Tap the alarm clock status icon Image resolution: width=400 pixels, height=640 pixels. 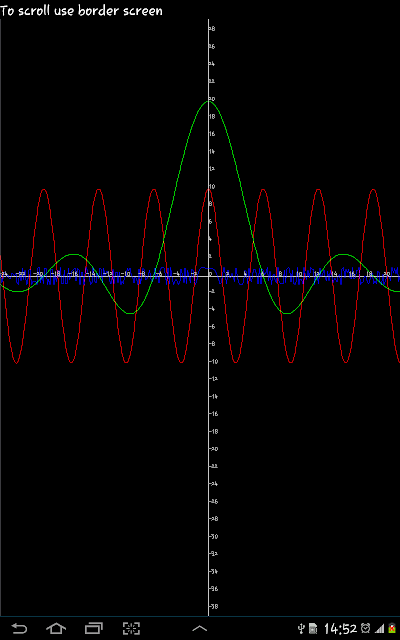tap(366, 629)
